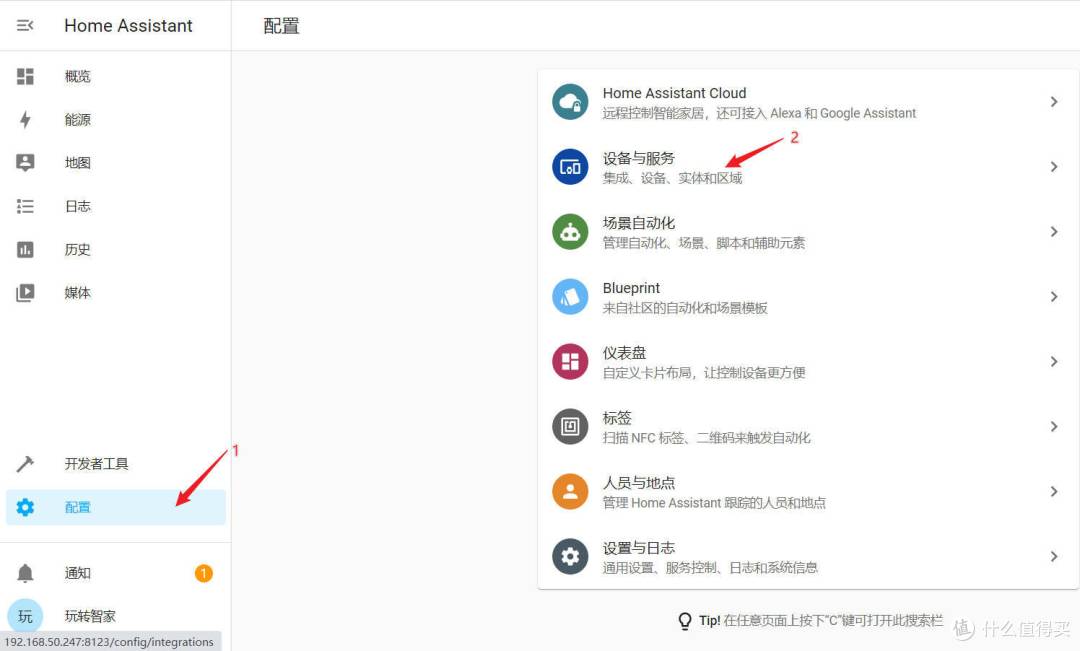The width and height of the screenshot is (1080, 651).
Task: Open 媒体 from the sidebar
Action: 116,293
